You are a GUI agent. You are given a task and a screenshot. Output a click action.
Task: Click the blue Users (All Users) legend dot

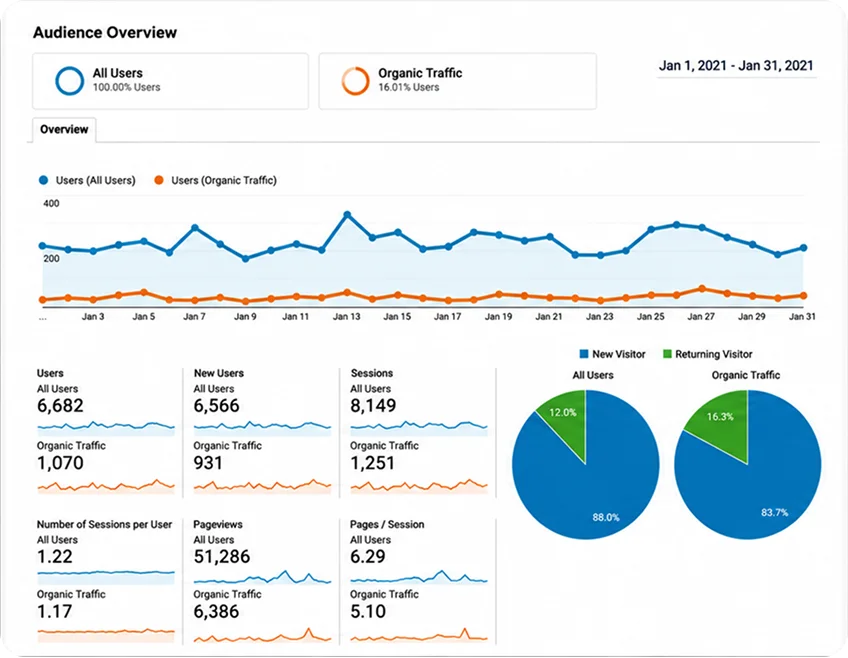43,180
